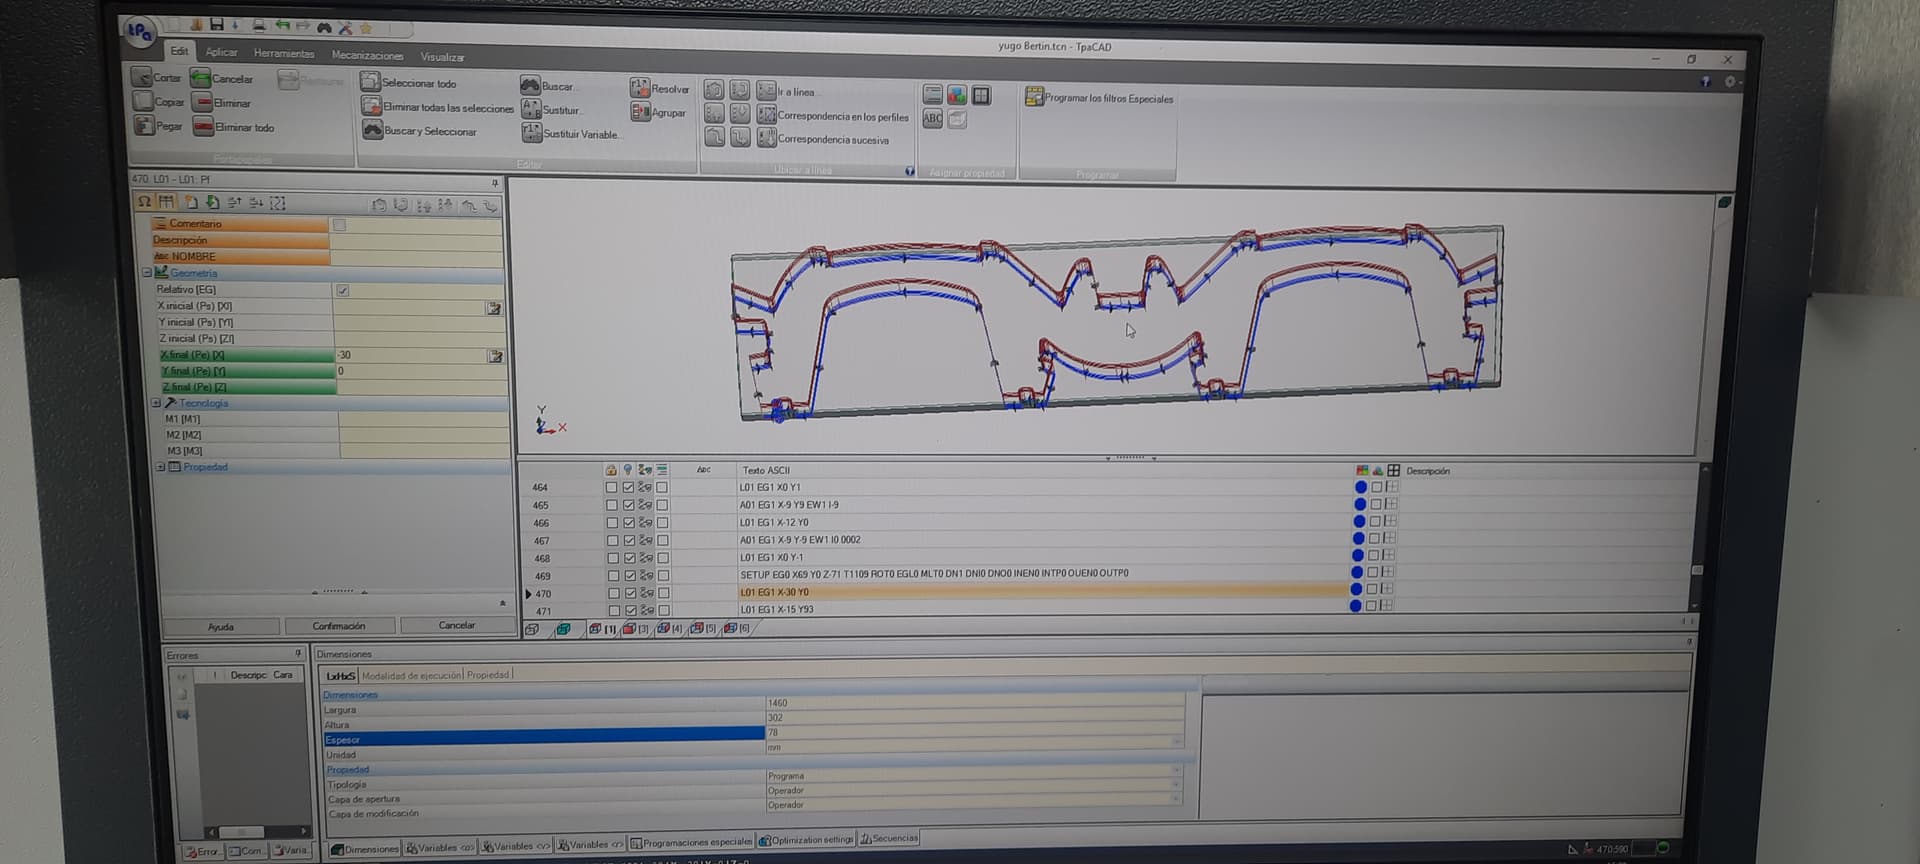
Task: Collapse the Geometría section
Action: tap(147, 273)
